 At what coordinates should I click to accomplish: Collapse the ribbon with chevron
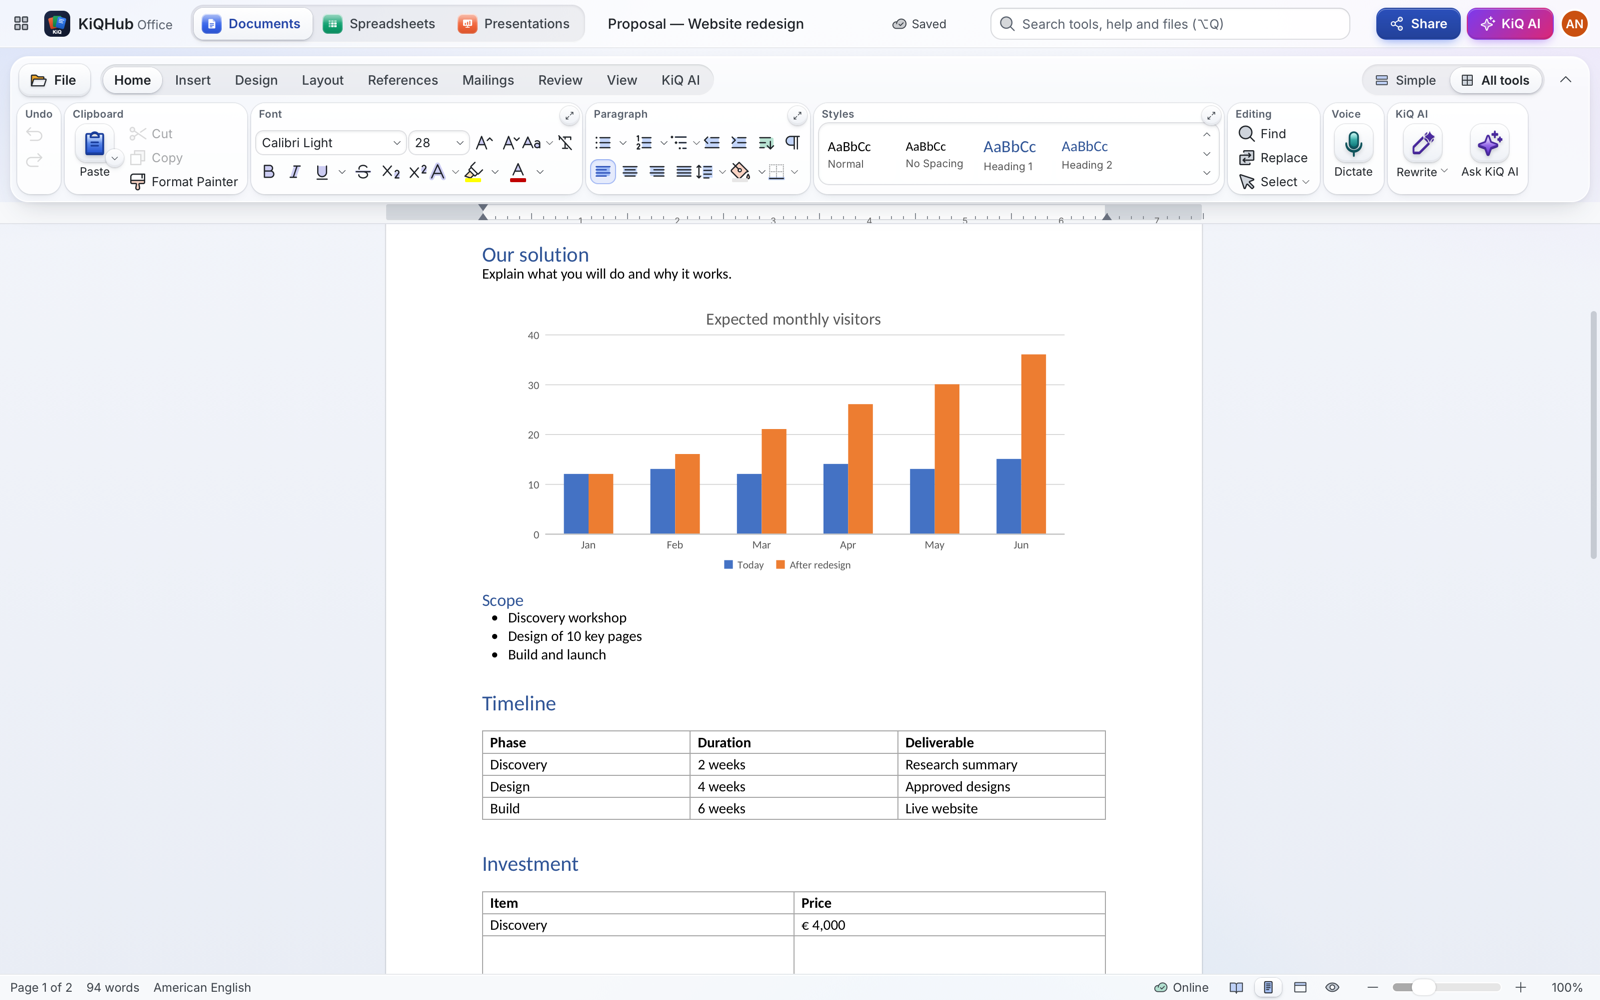[1565, 80]
